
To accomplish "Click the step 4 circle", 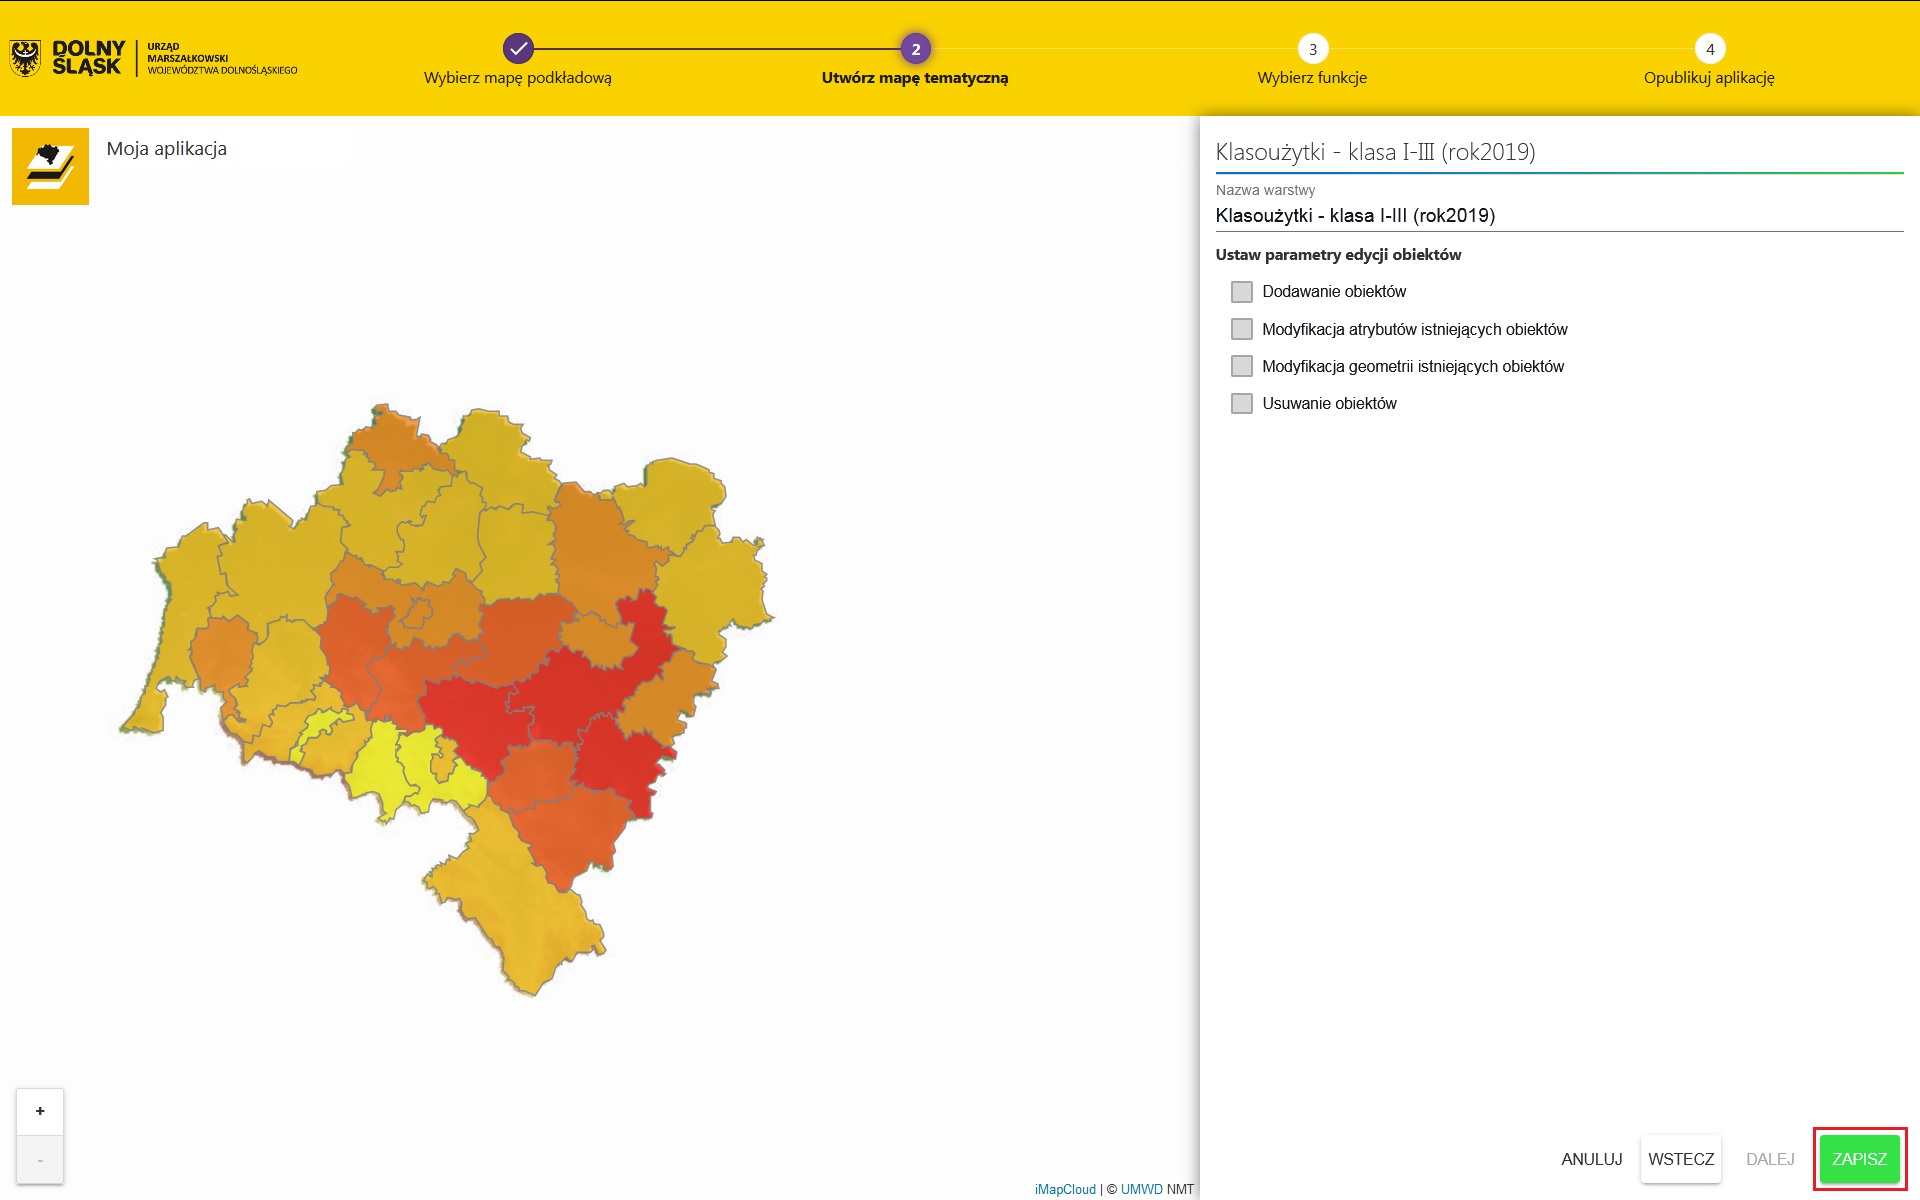I will [x=1709, y=49].
